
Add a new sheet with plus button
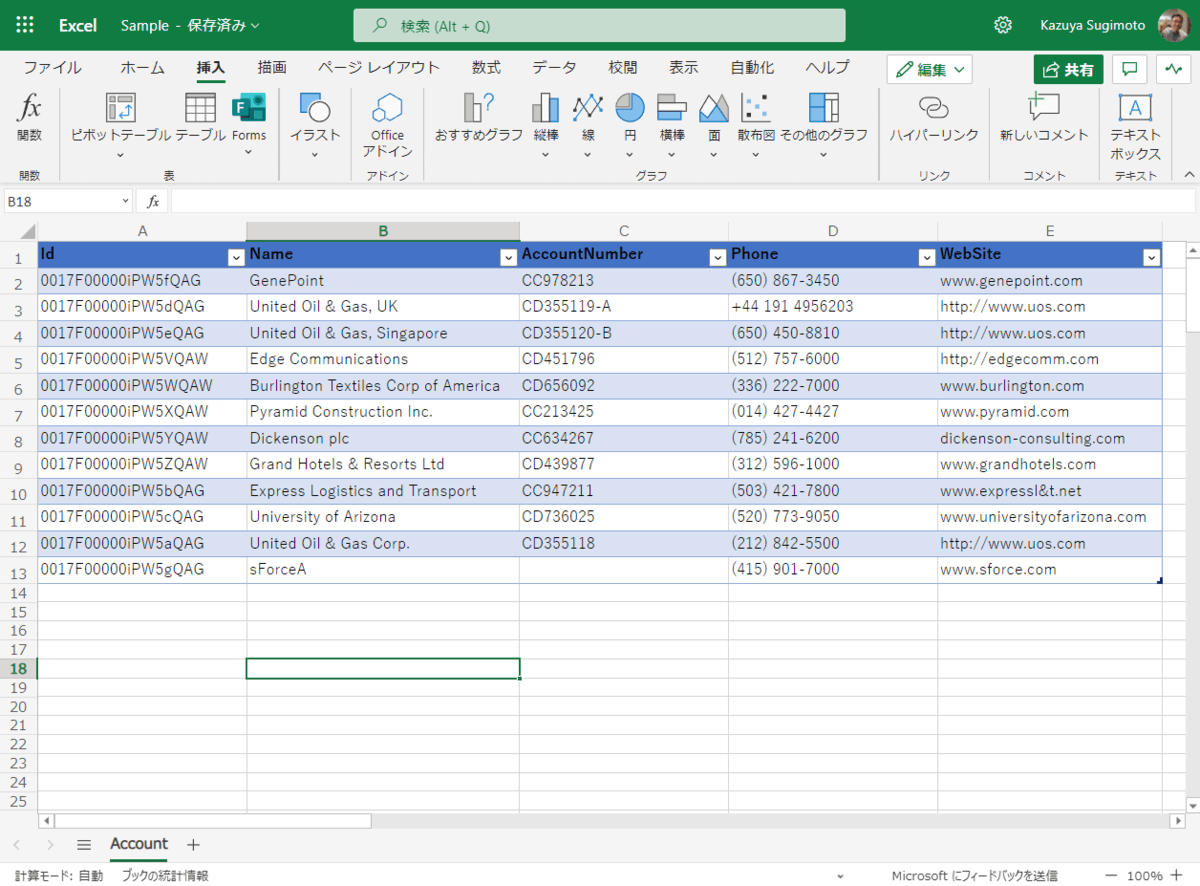tap(194, 845)
